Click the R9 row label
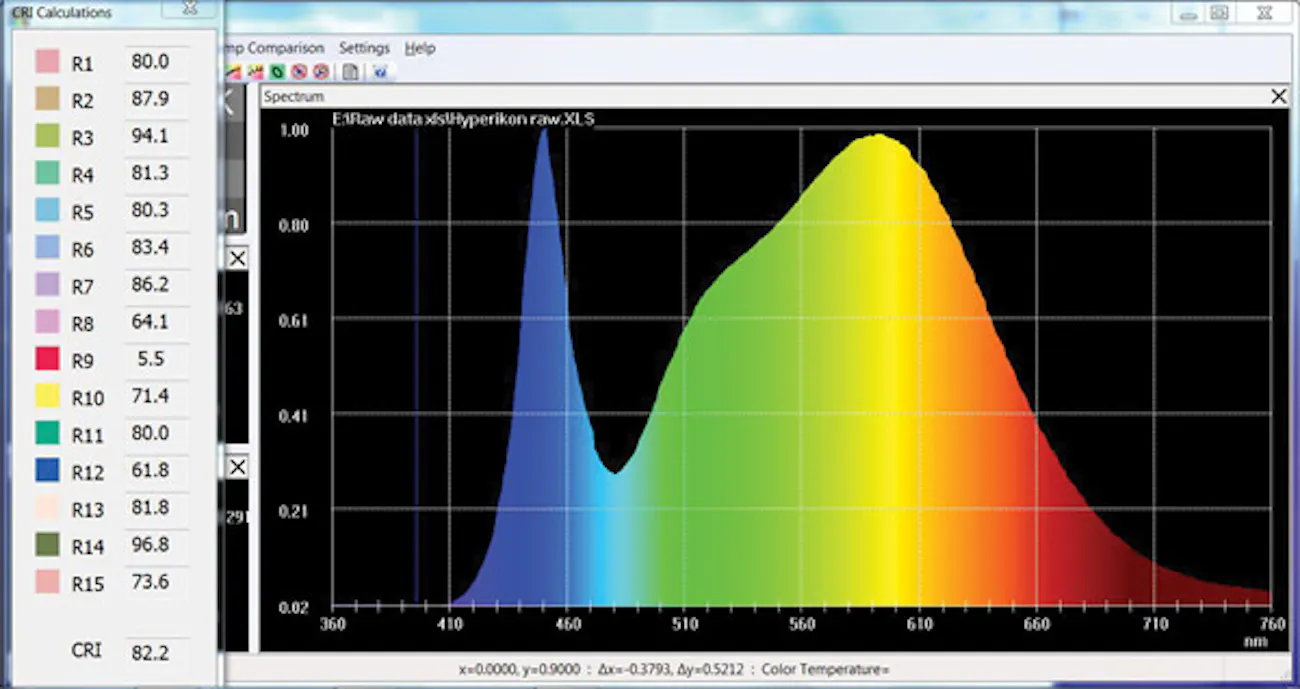This screenshot has width=1300, height=689. (84, 361)
